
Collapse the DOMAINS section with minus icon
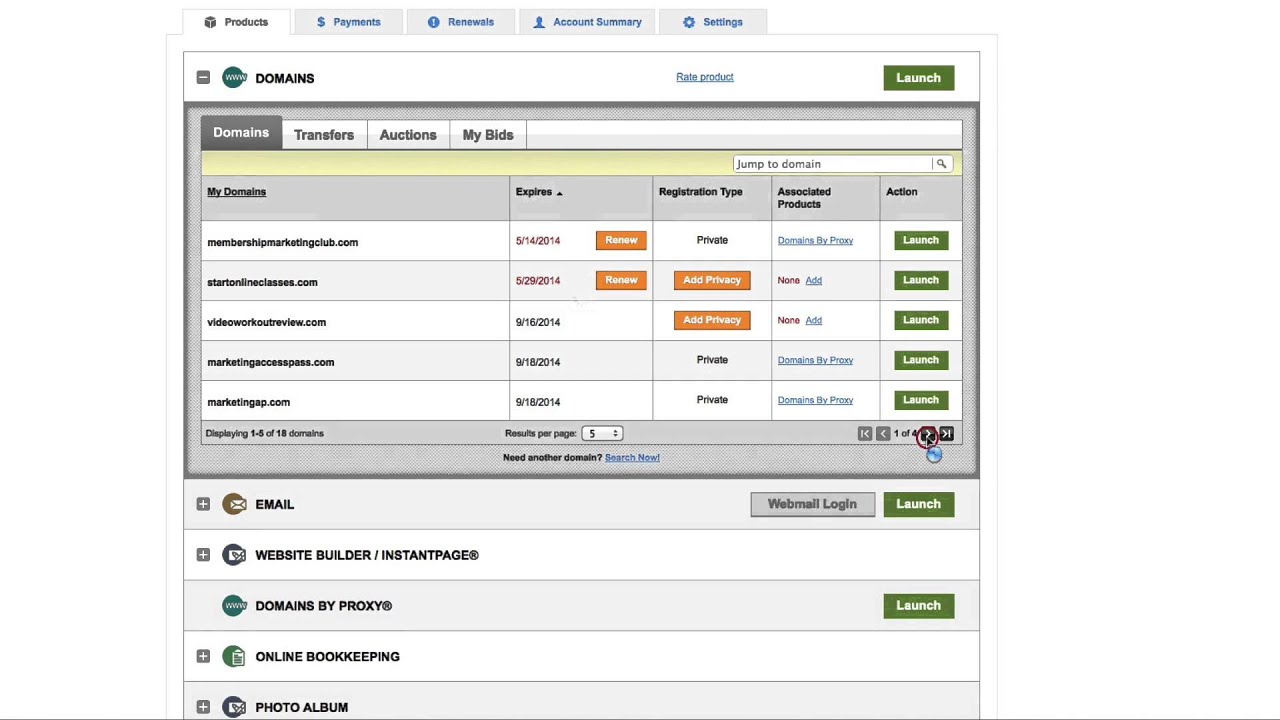click(203, 77)
